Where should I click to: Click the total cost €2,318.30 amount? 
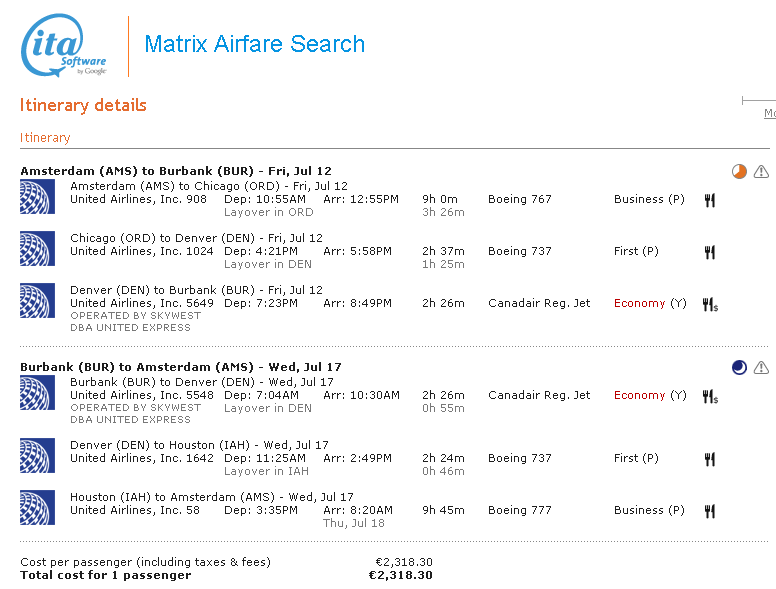400,575
